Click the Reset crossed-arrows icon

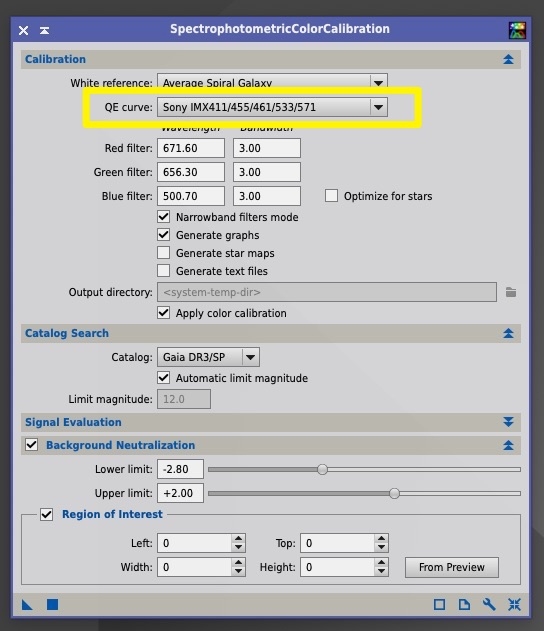(514, 604)
